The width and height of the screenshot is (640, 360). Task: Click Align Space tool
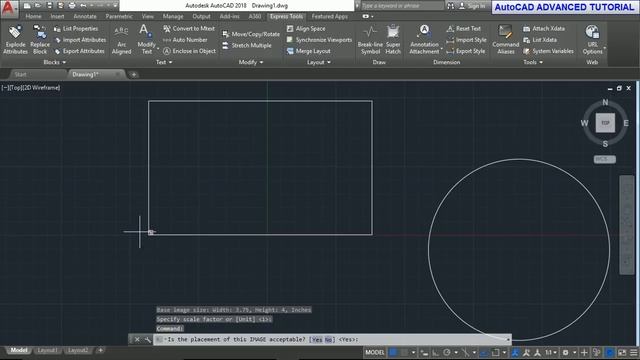point(306,29)
